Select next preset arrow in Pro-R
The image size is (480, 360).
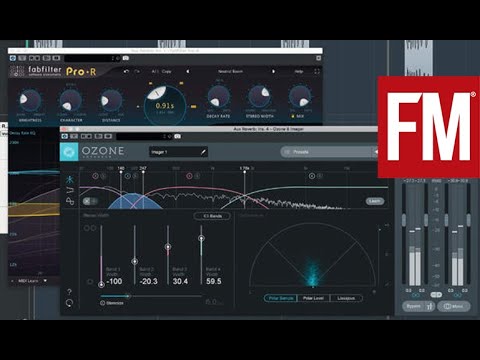273,71
